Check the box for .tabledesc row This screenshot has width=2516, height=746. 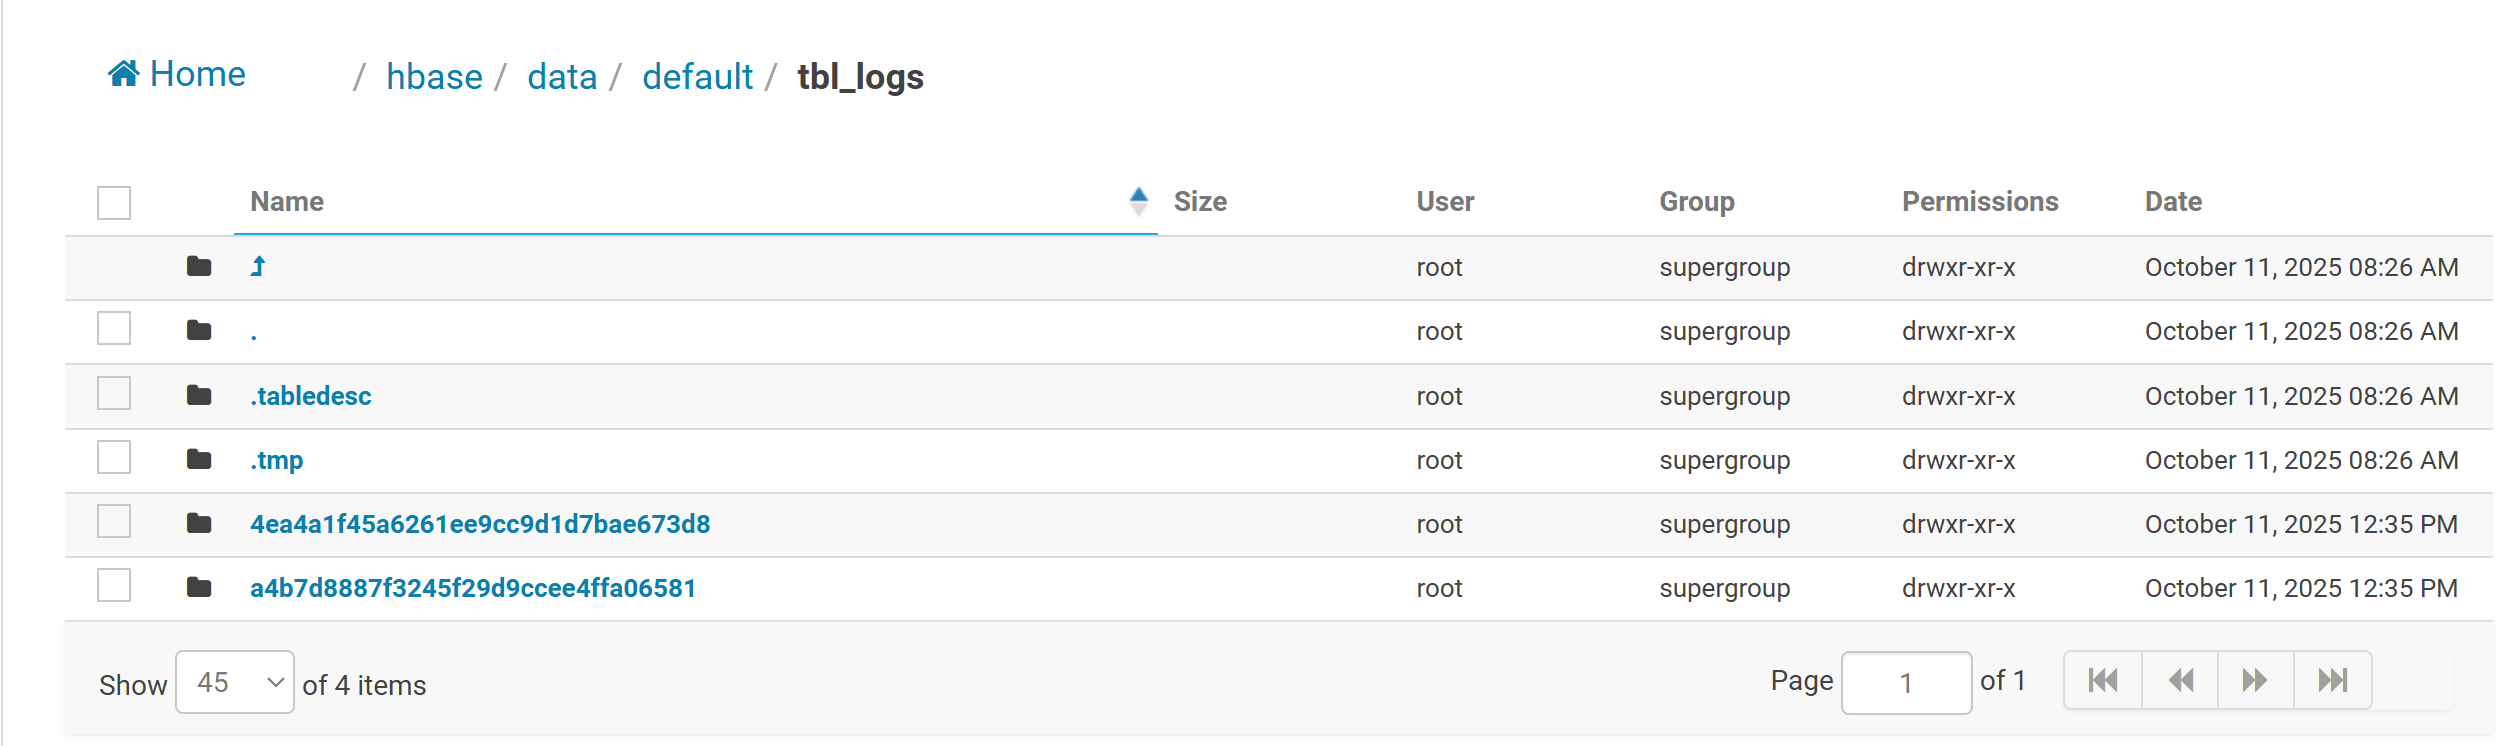pyautogui.click(x=114, y=394)
